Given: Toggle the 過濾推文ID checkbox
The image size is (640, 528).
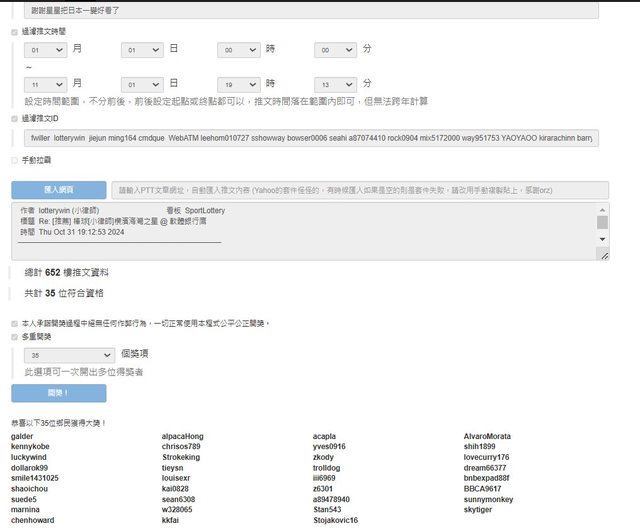Looking at the screenshot, I should (14, 118).
